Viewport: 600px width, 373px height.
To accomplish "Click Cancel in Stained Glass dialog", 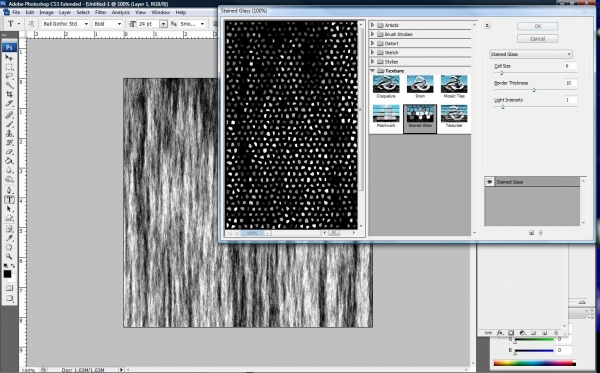I will [538, 39].
